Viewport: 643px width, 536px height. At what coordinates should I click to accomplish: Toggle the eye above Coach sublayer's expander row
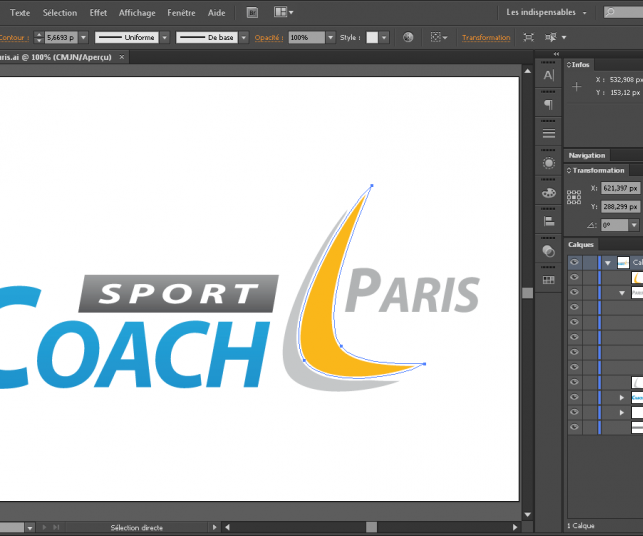pyautogui.click(x=575, y=382)
